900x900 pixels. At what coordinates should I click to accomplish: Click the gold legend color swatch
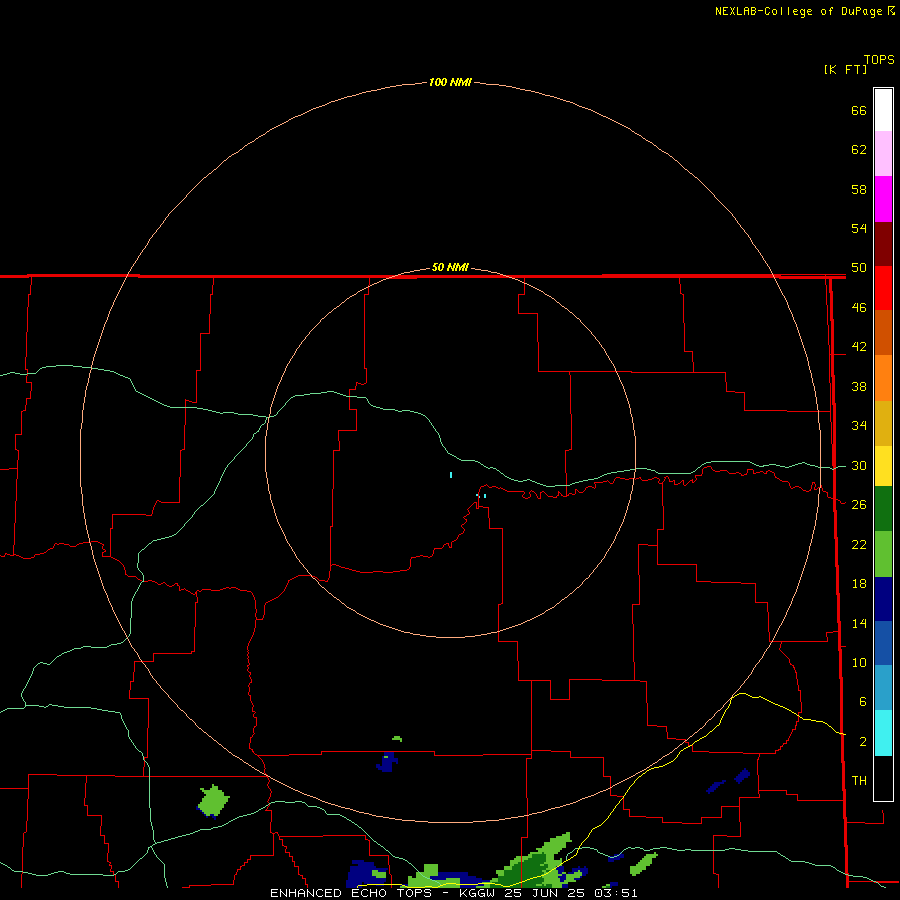tap(883, 423)
